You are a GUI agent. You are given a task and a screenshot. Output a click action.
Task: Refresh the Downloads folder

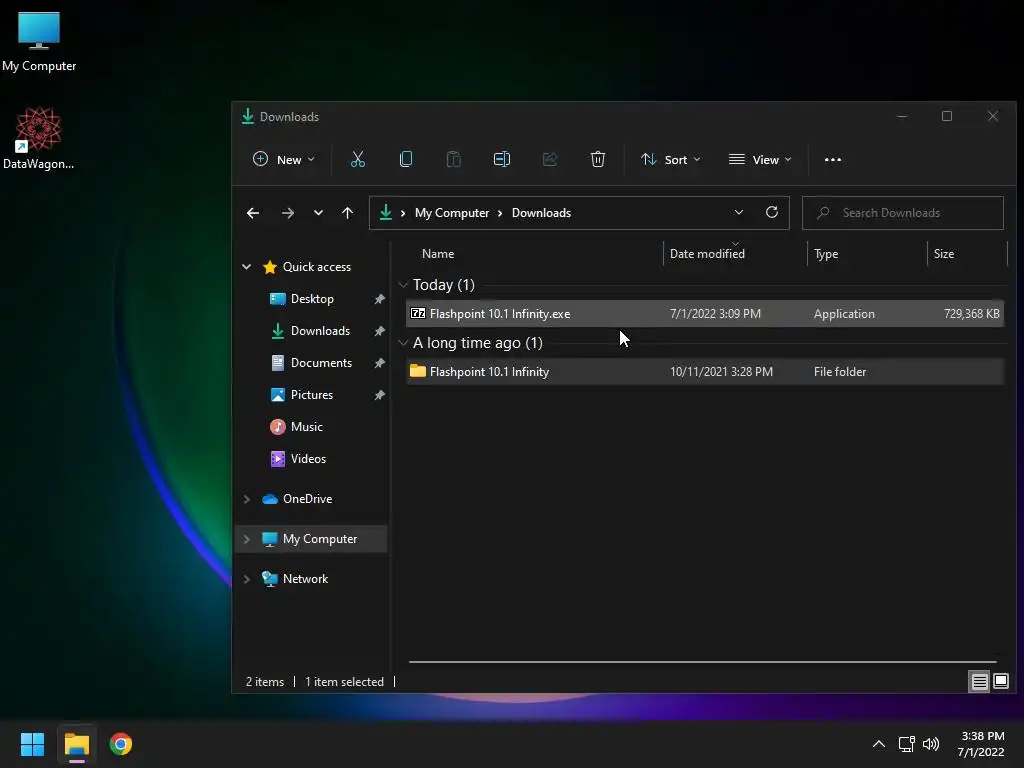(771, 212)
